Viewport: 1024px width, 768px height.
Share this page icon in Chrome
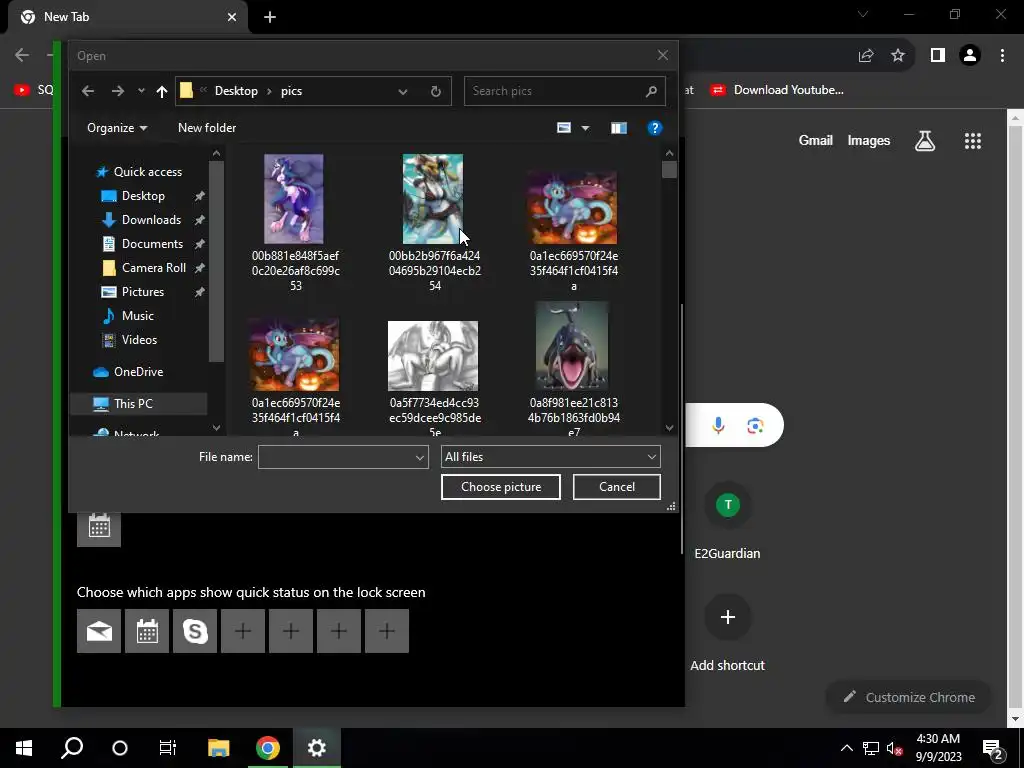(x=866, y=56)
